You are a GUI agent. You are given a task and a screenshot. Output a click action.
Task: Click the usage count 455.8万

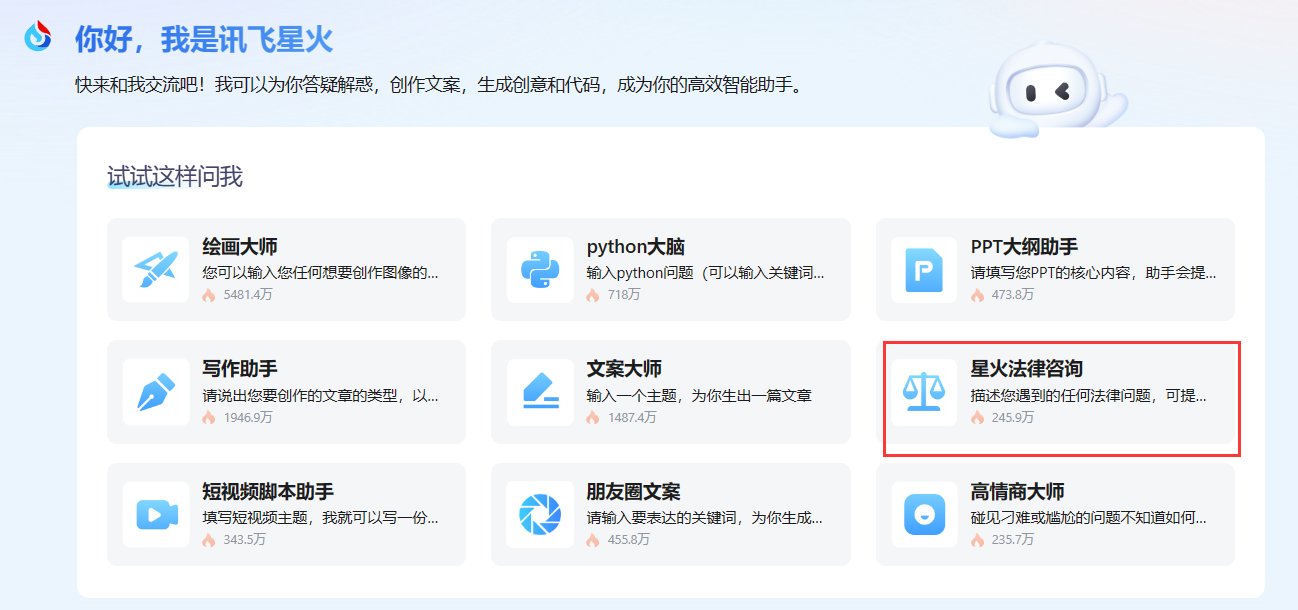(628, 540)
